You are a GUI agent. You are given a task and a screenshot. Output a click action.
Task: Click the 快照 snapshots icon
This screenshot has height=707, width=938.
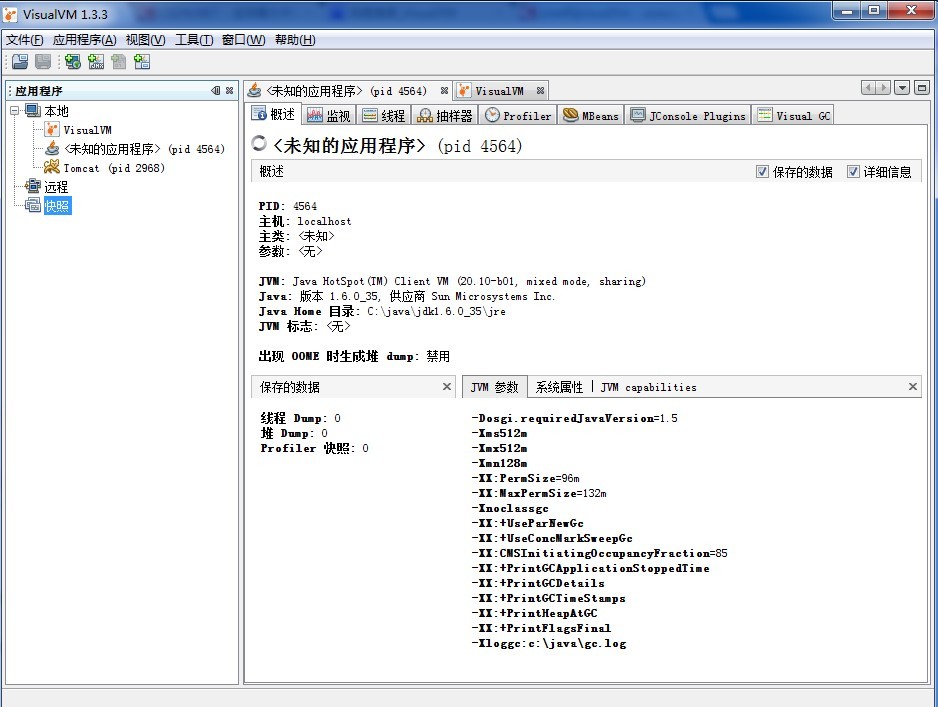(x=33, y=205)
